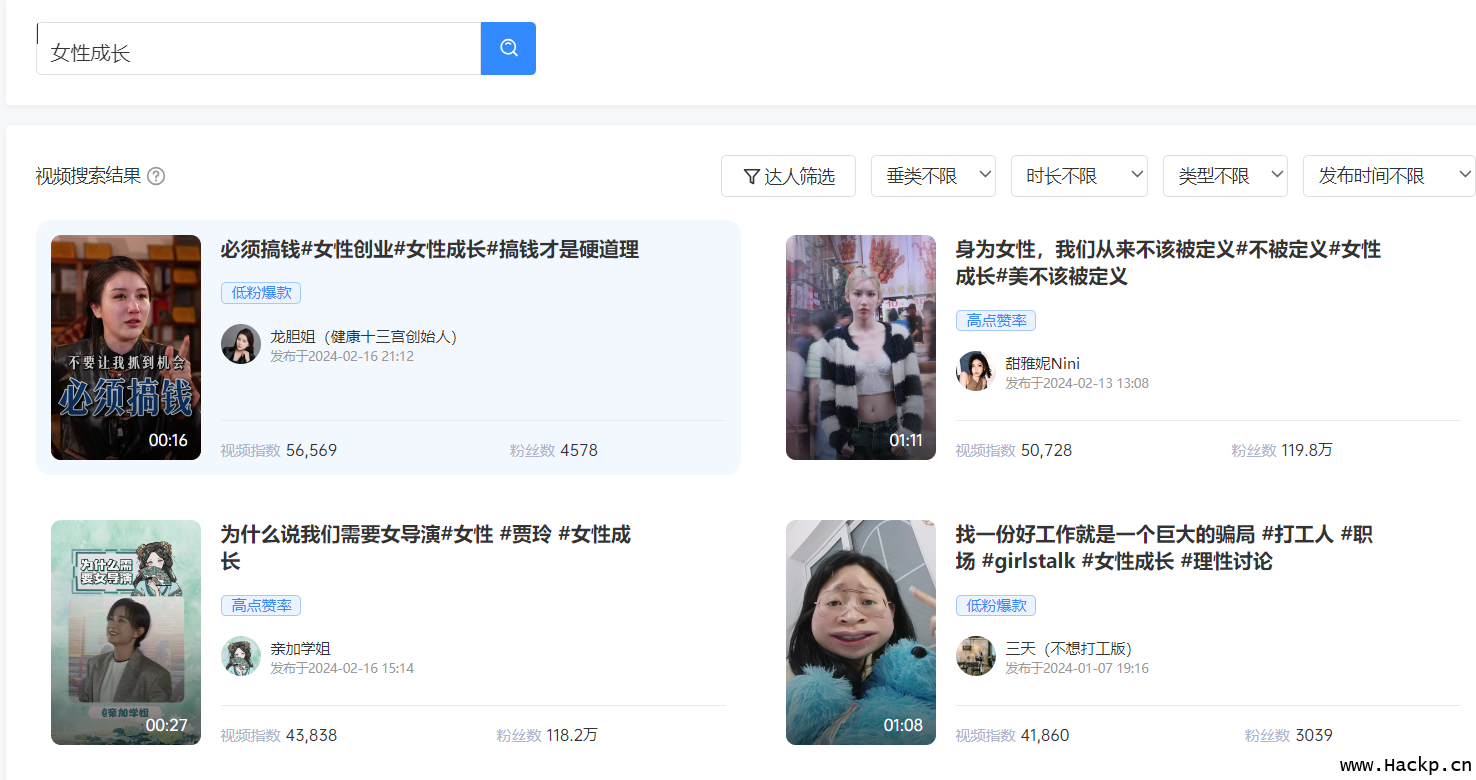Open the 为什么需要女导演 video thumbnail
Viewport: 1476px width, 780px height.
(x=126, y=632)
